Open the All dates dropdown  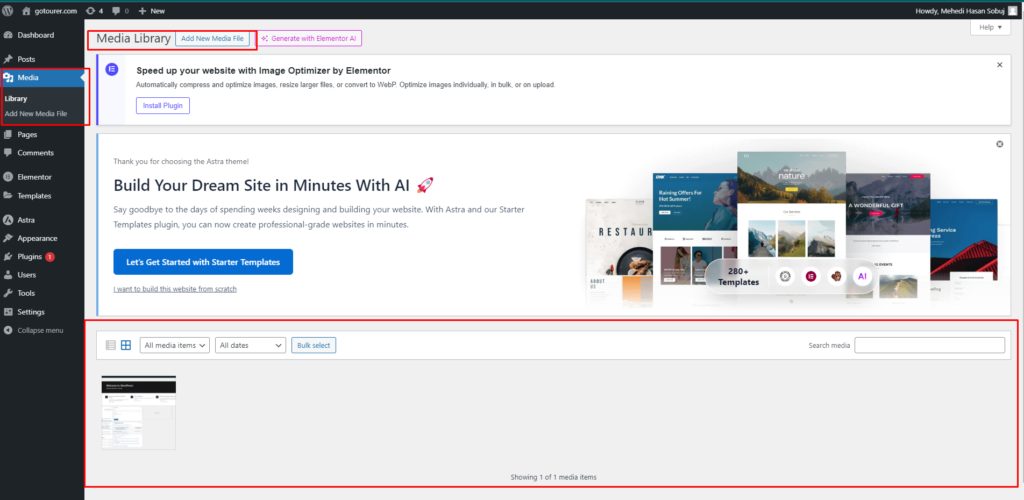251,345
